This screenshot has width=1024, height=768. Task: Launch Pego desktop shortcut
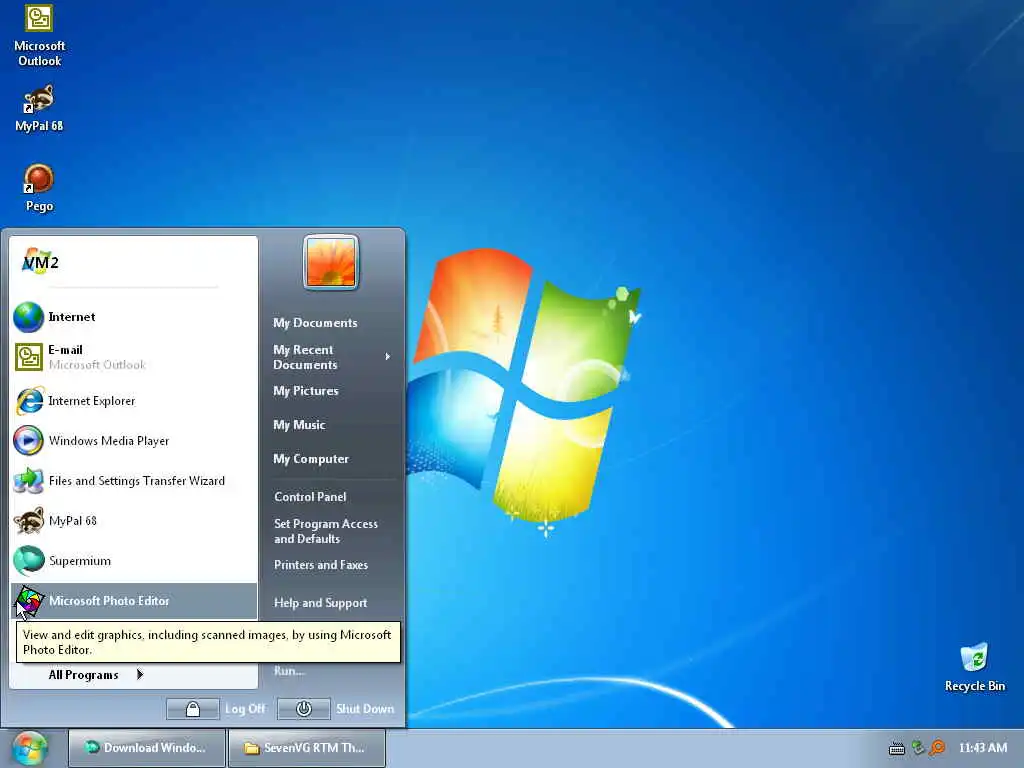click(x=39, y=188)
